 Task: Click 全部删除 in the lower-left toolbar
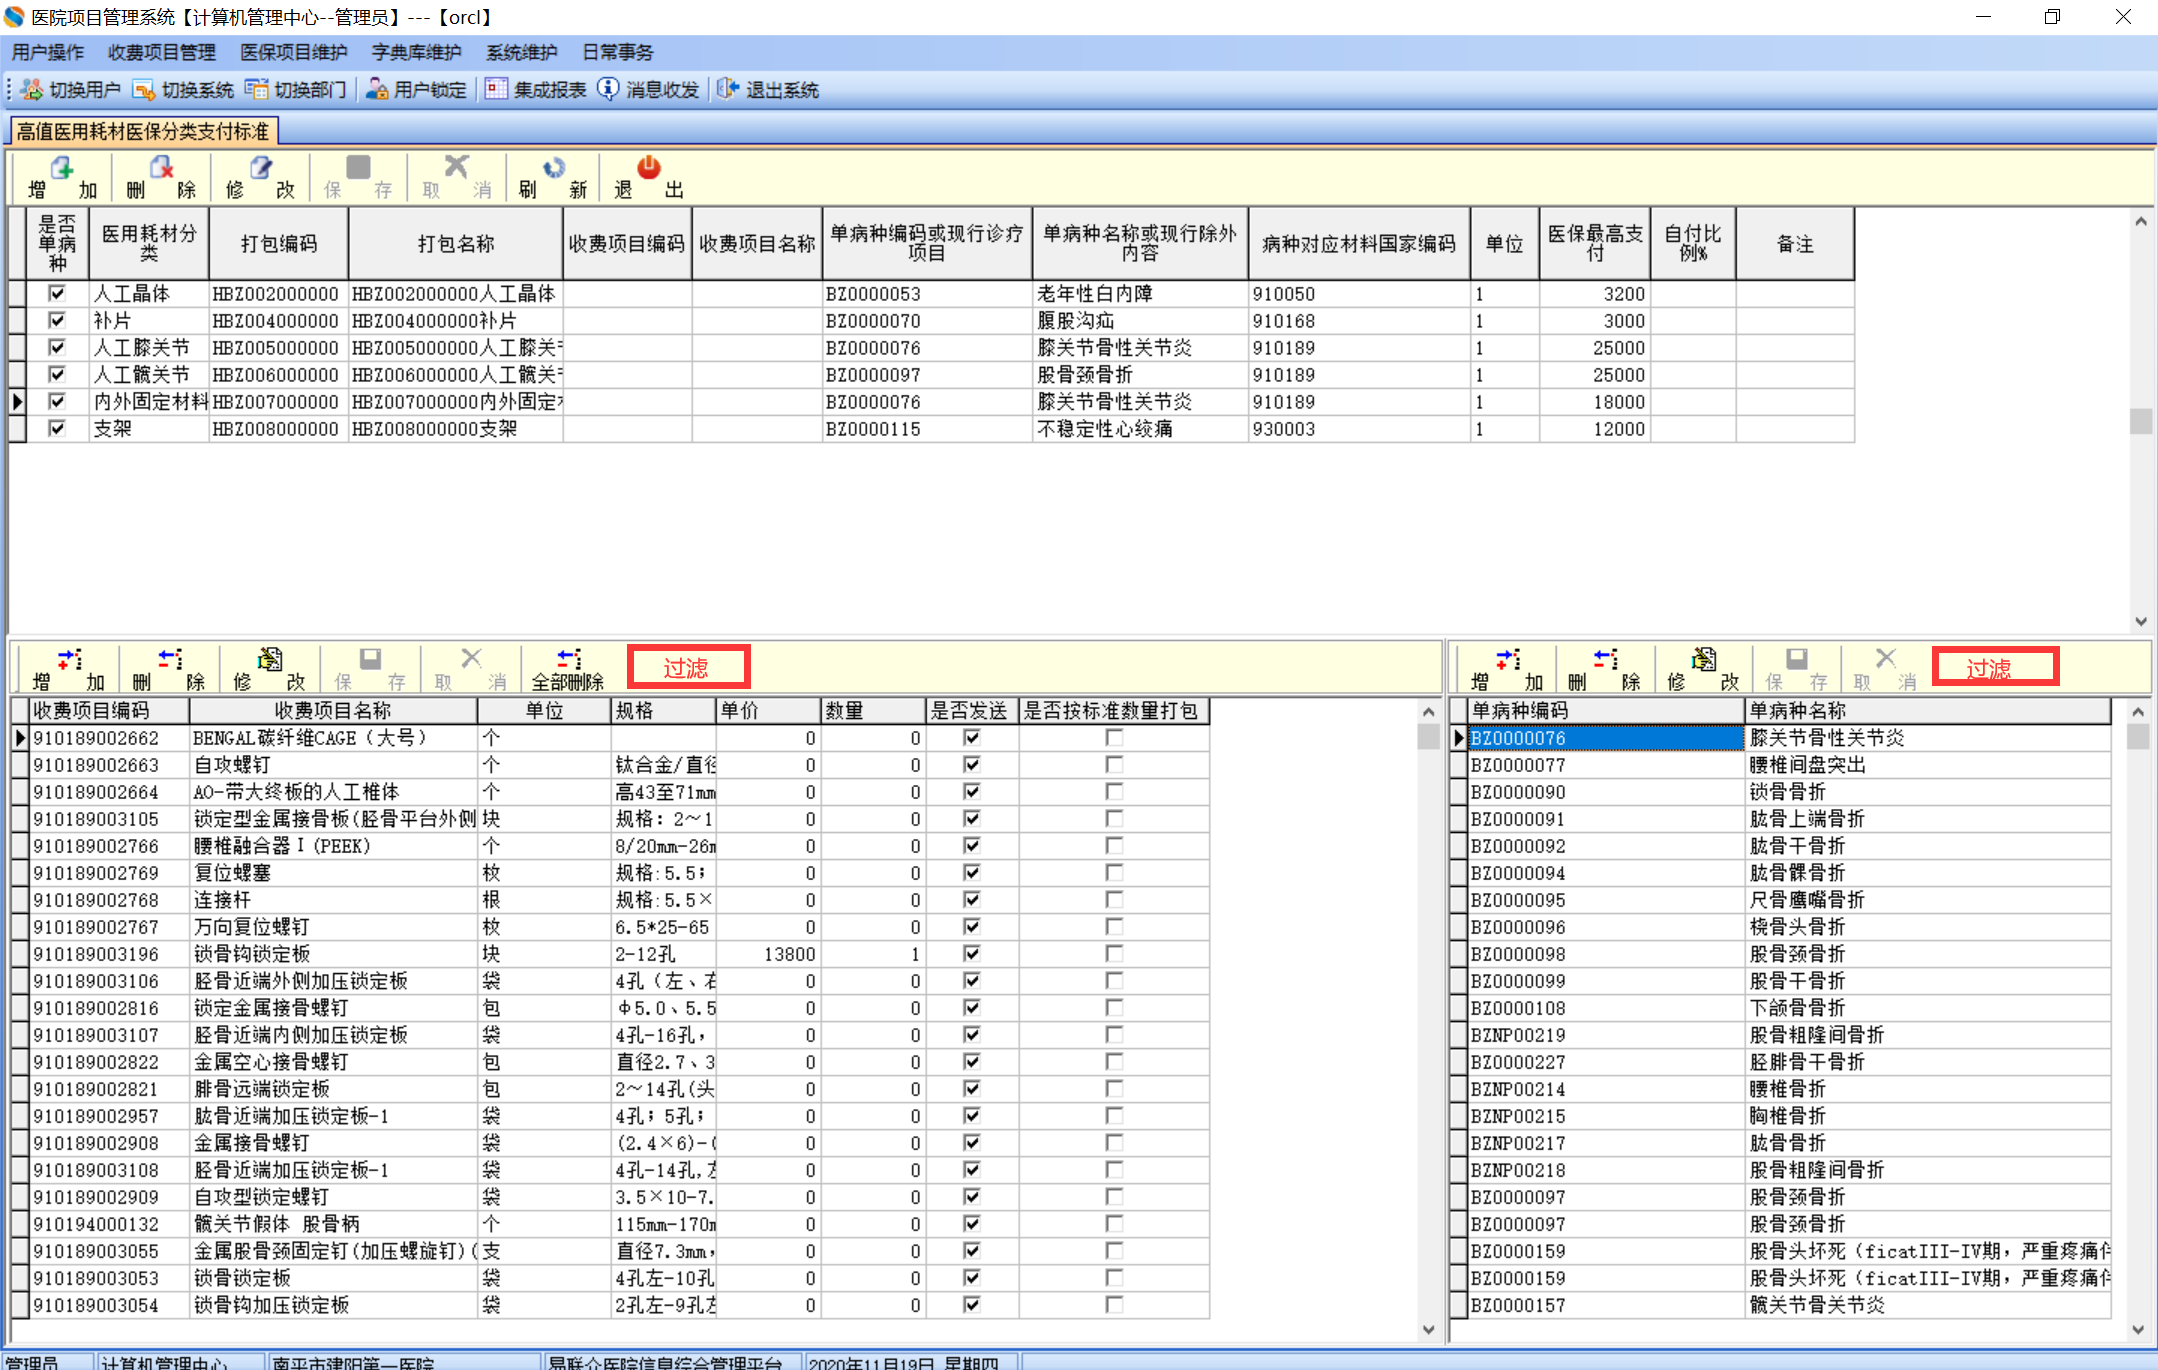click(568, 669)
